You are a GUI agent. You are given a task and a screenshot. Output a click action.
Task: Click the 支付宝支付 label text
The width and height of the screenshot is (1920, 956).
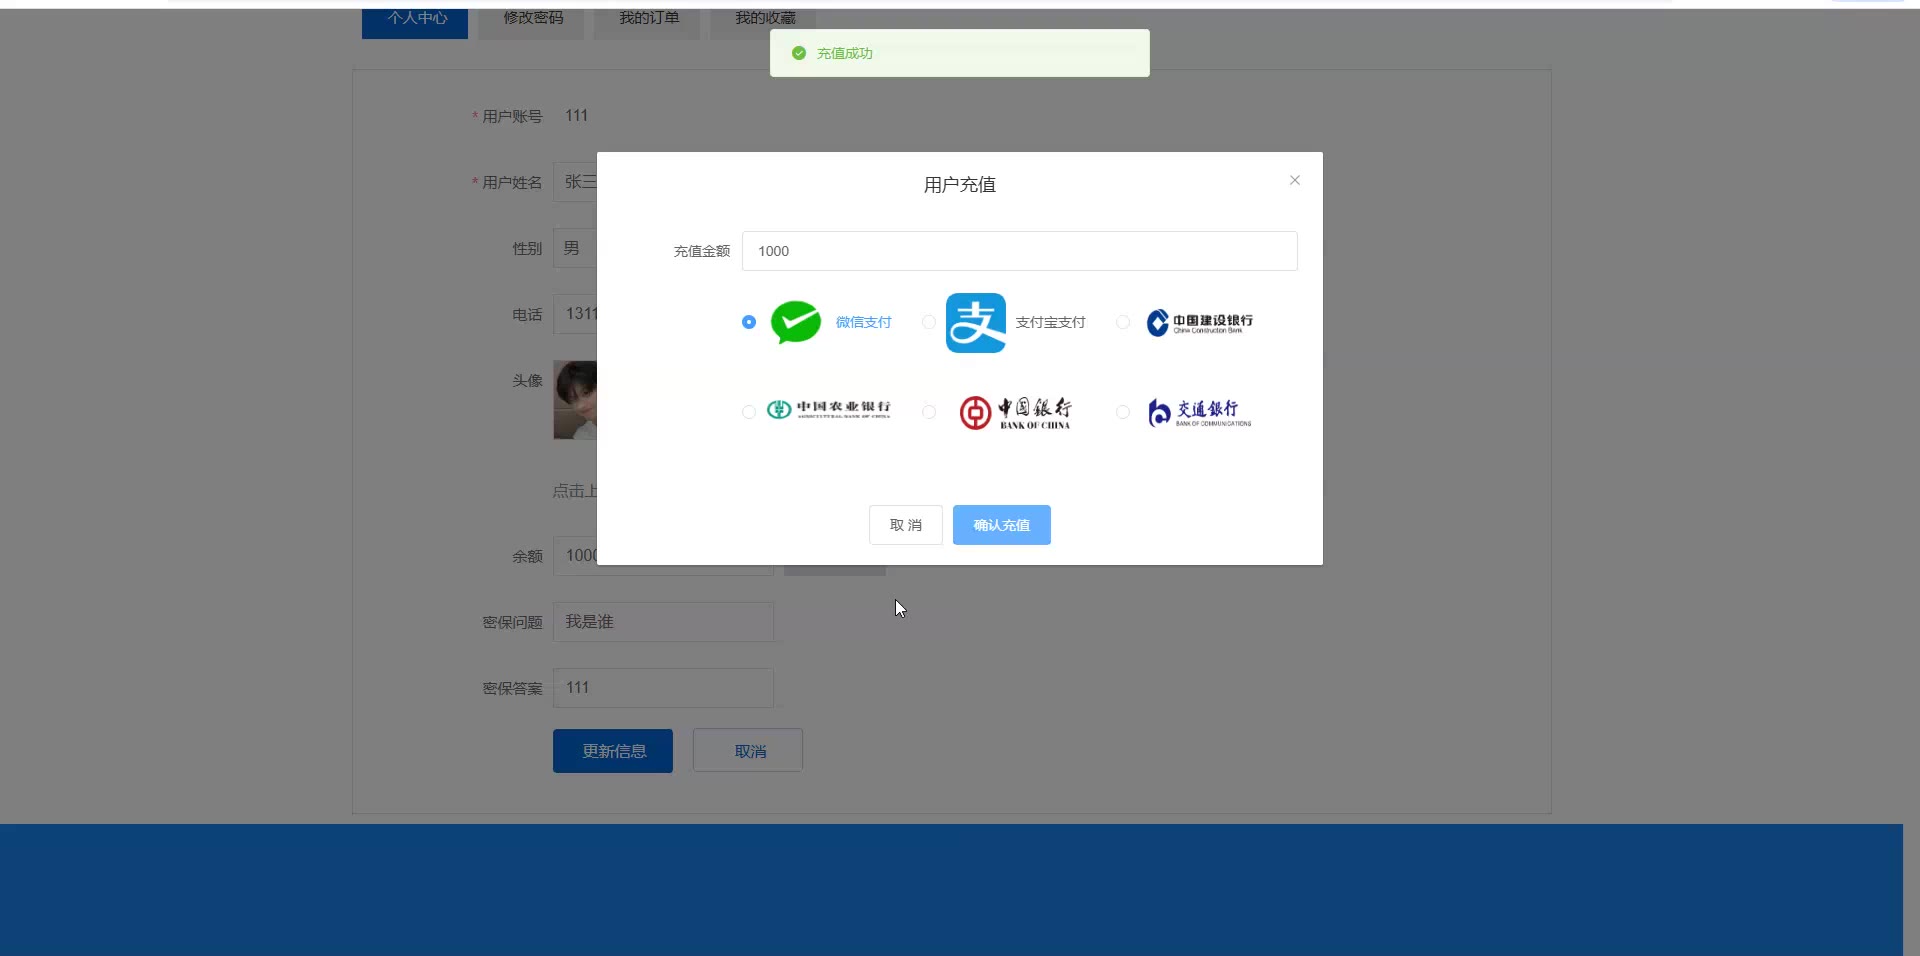(x=1050, y=322)
